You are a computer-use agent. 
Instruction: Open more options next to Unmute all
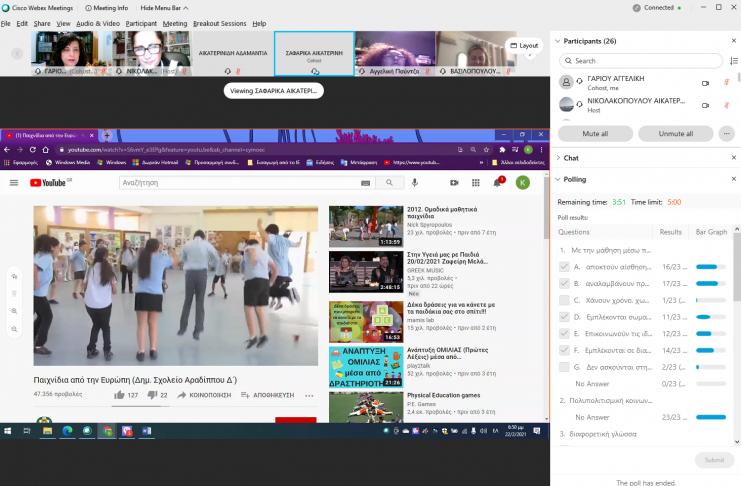coord(726,133)
